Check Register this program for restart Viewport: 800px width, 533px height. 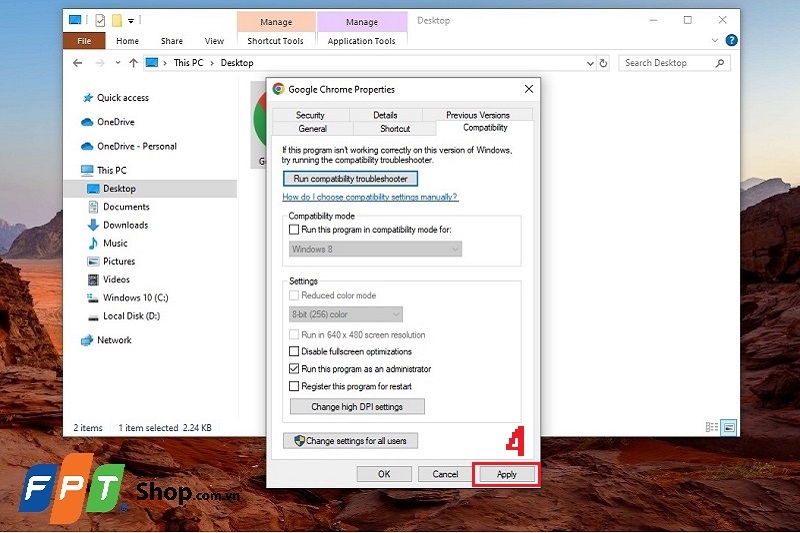pos(294,386)
